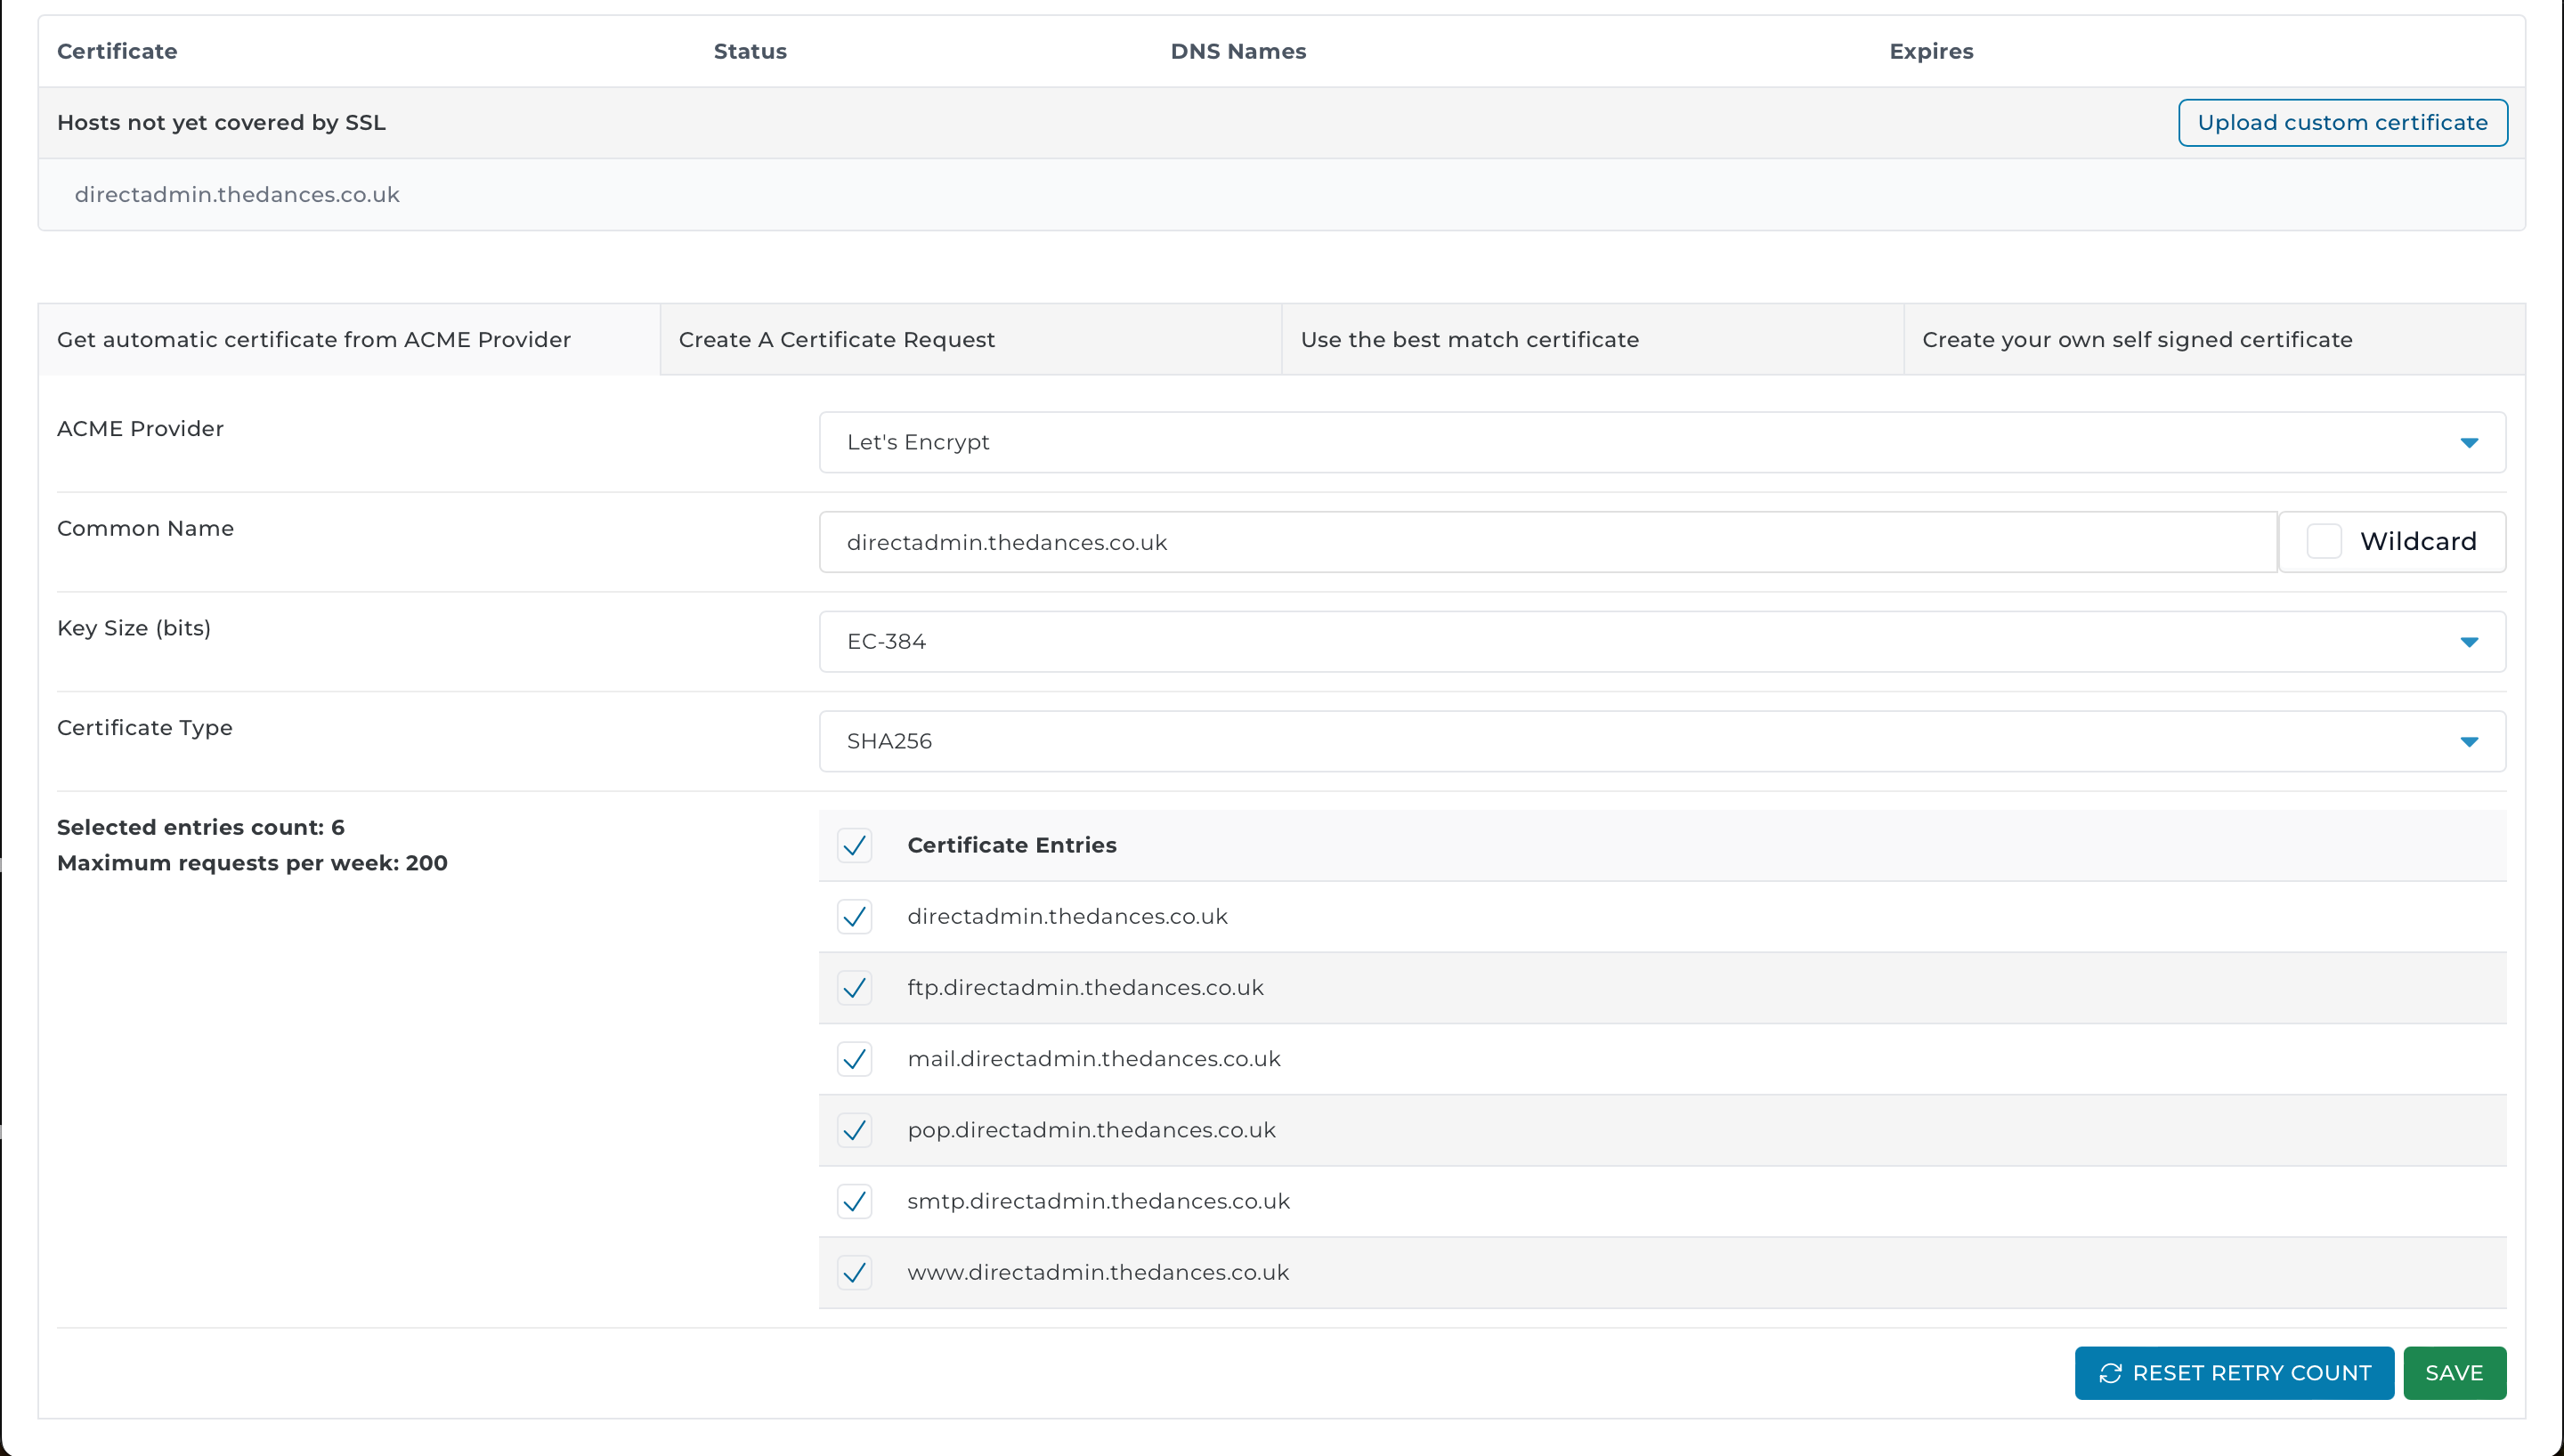Click the Maximum requests per week: 200 text
Screen dimensions: 2564x1456
click(252, 863)
